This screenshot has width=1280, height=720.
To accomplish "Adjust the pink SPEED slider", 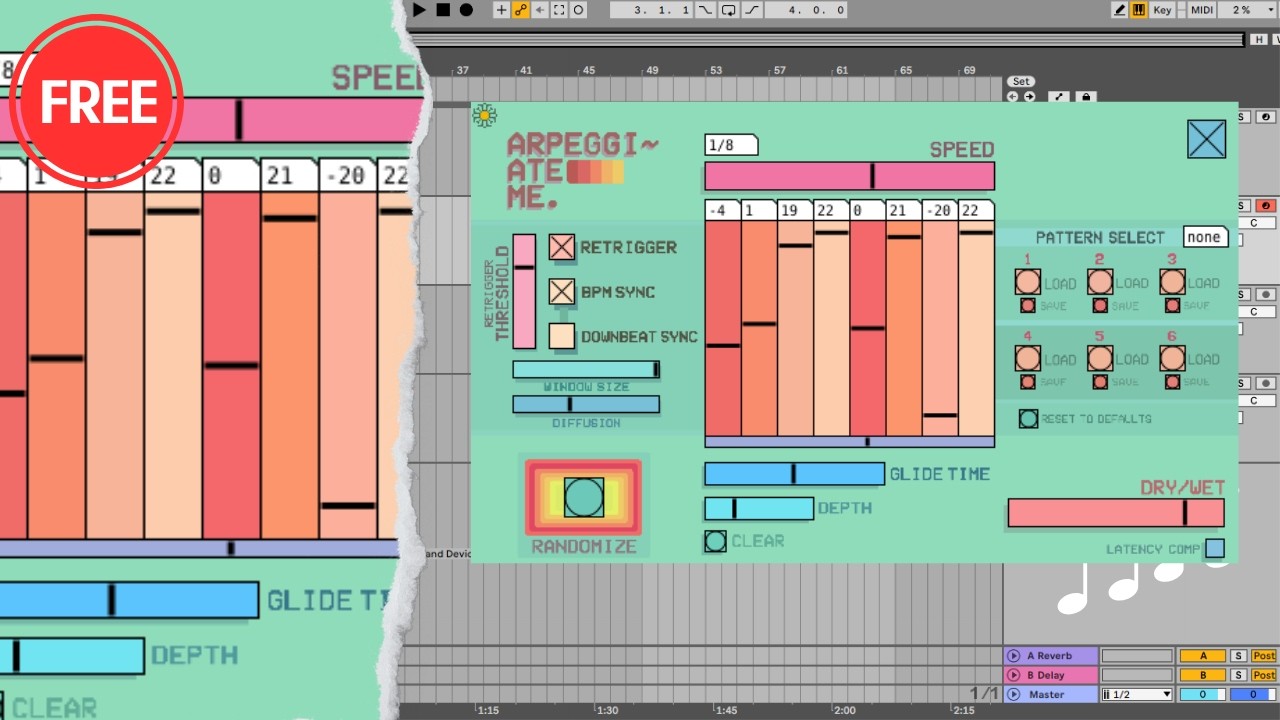I will (x=850, y=176).
